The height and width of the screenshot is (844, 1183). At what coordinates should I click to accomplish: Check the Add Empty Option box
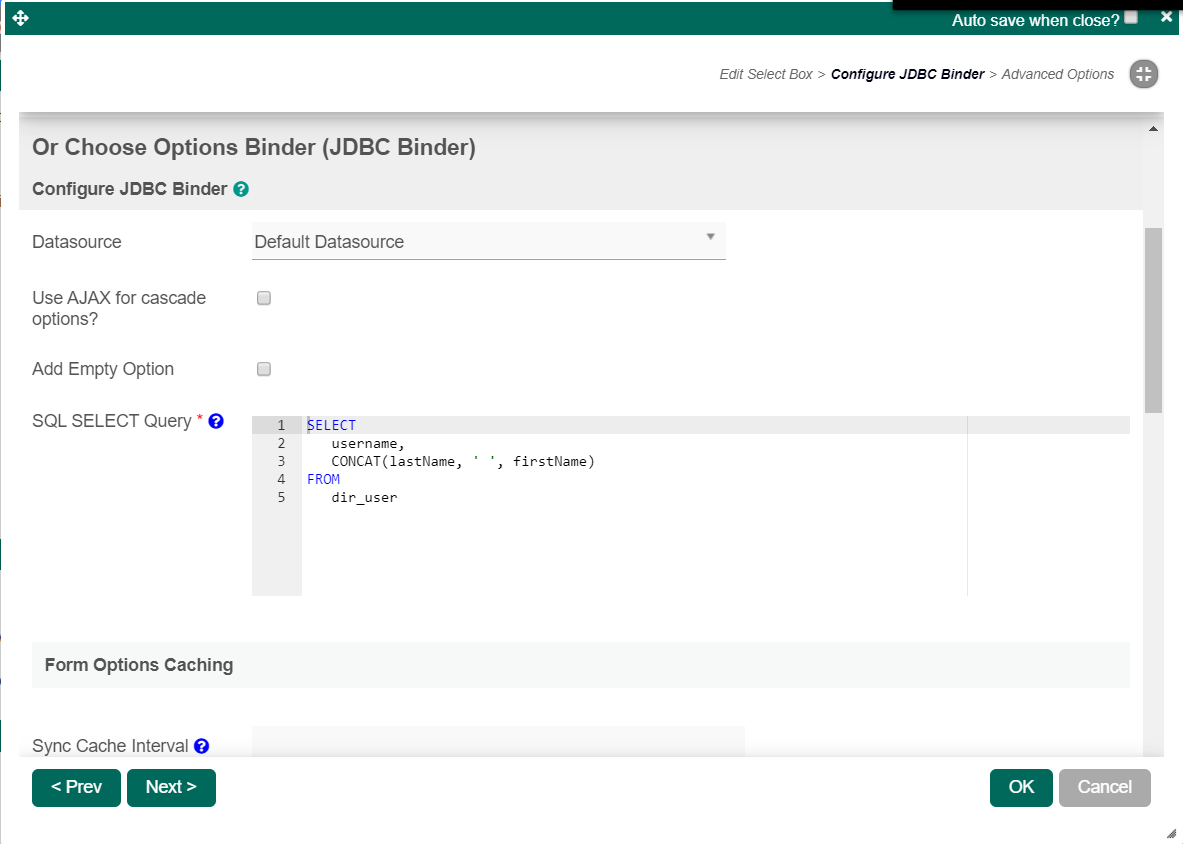pos(264,369)
